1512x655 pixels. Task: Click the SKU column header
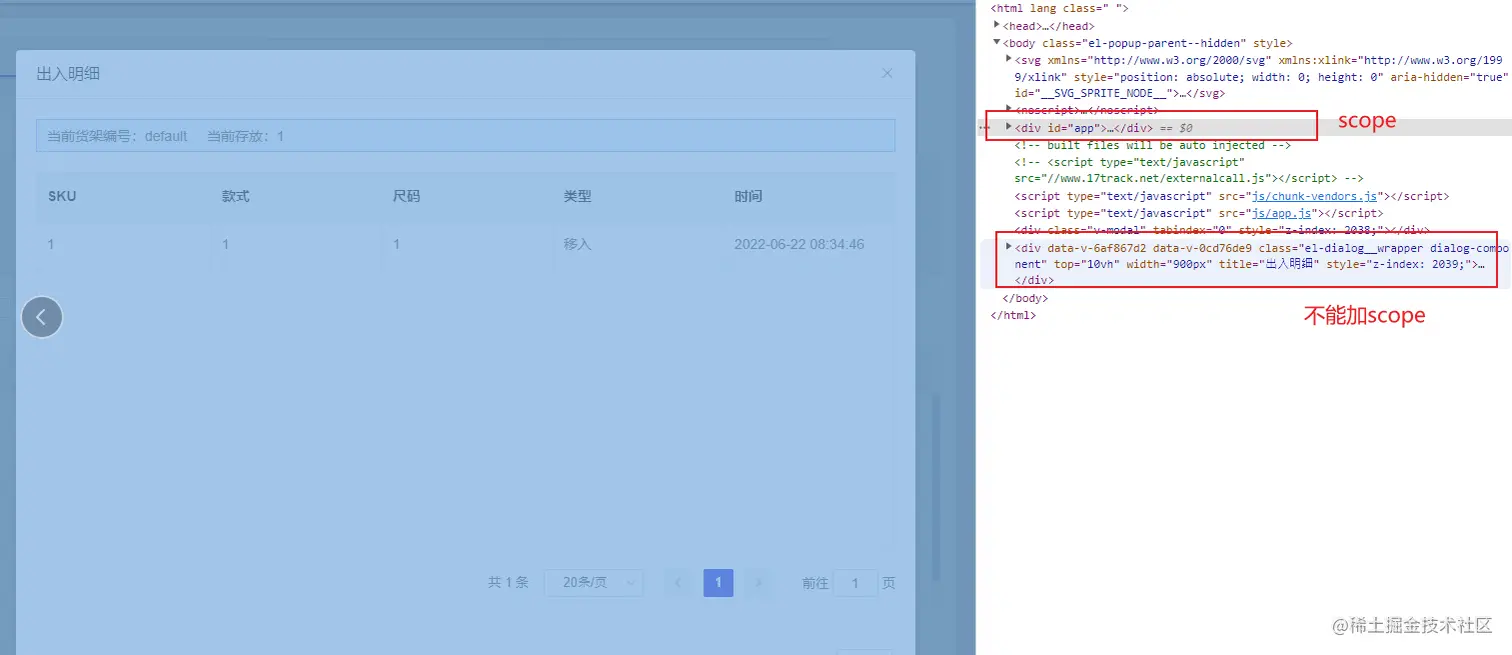click(62, 196)
